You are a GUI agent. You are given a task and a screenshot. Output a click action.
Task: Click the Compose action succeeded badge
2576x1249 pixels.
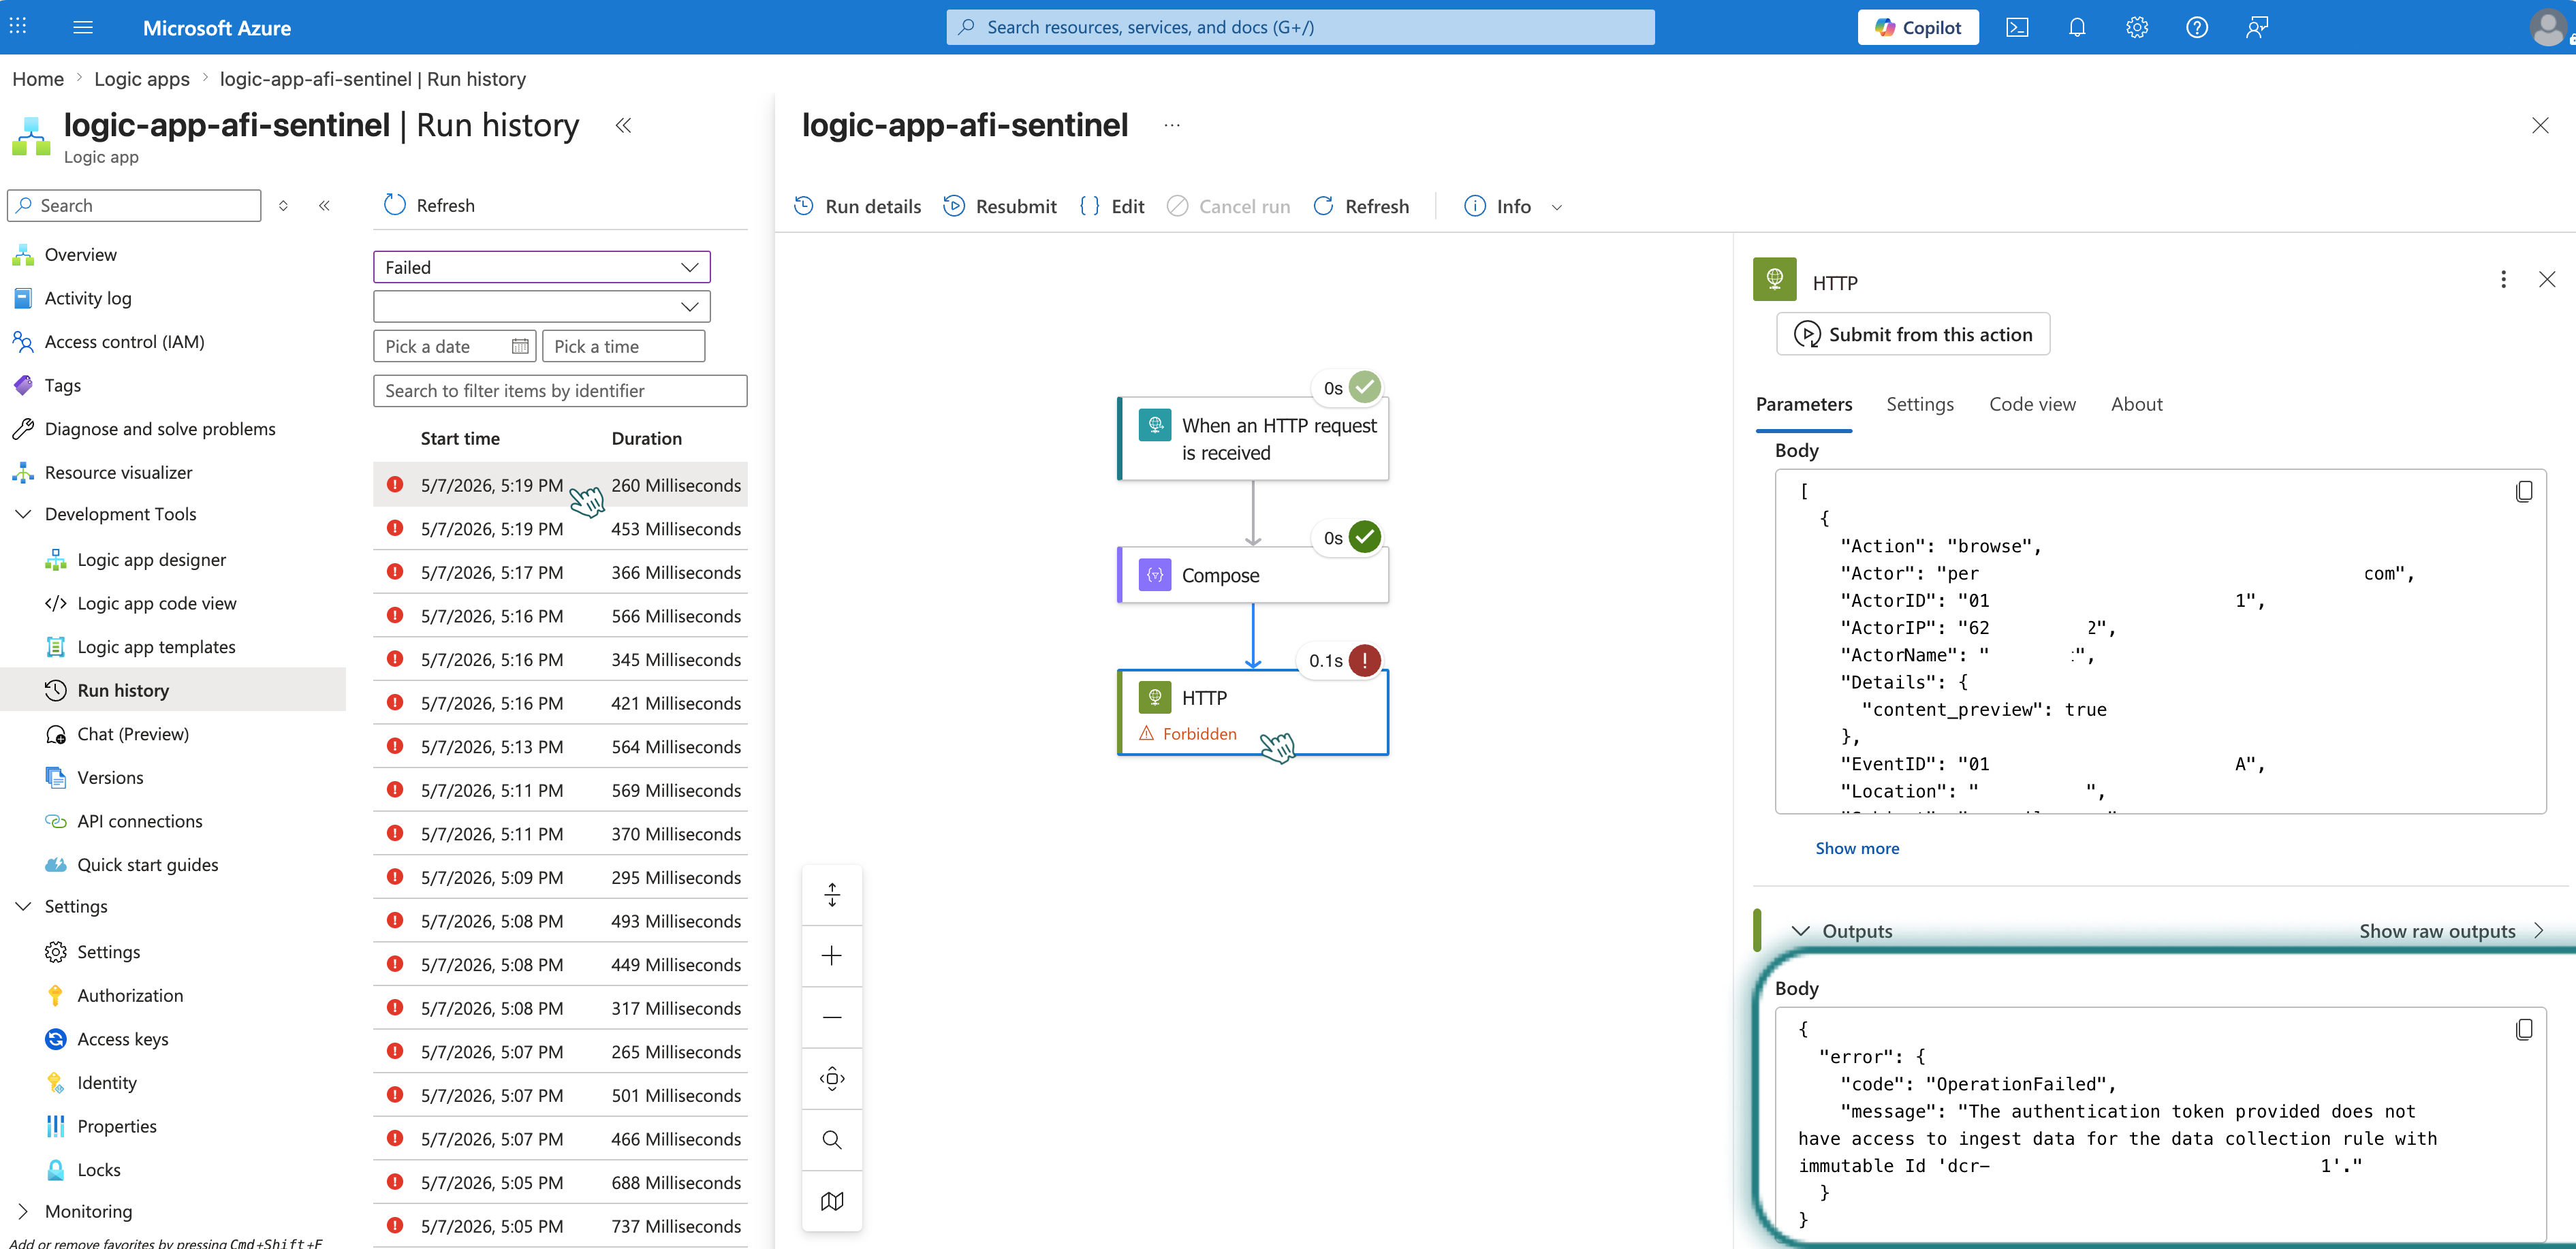point(1364,537)
